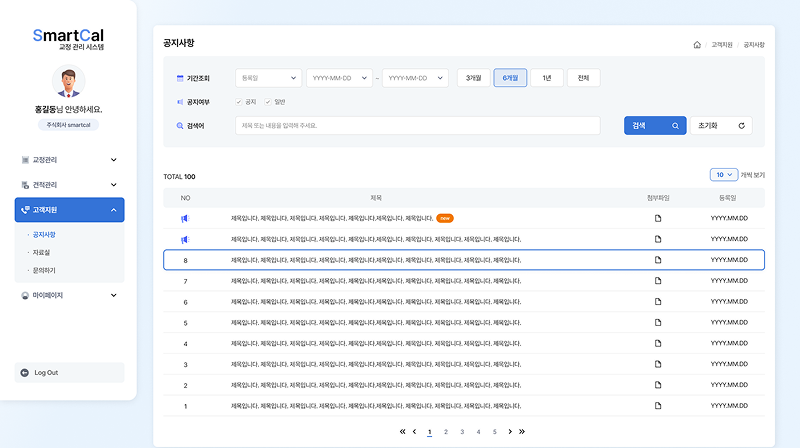Screen dimensions: 800x448
Task: Open attachment icon in row 1
Action: [658, 406]
